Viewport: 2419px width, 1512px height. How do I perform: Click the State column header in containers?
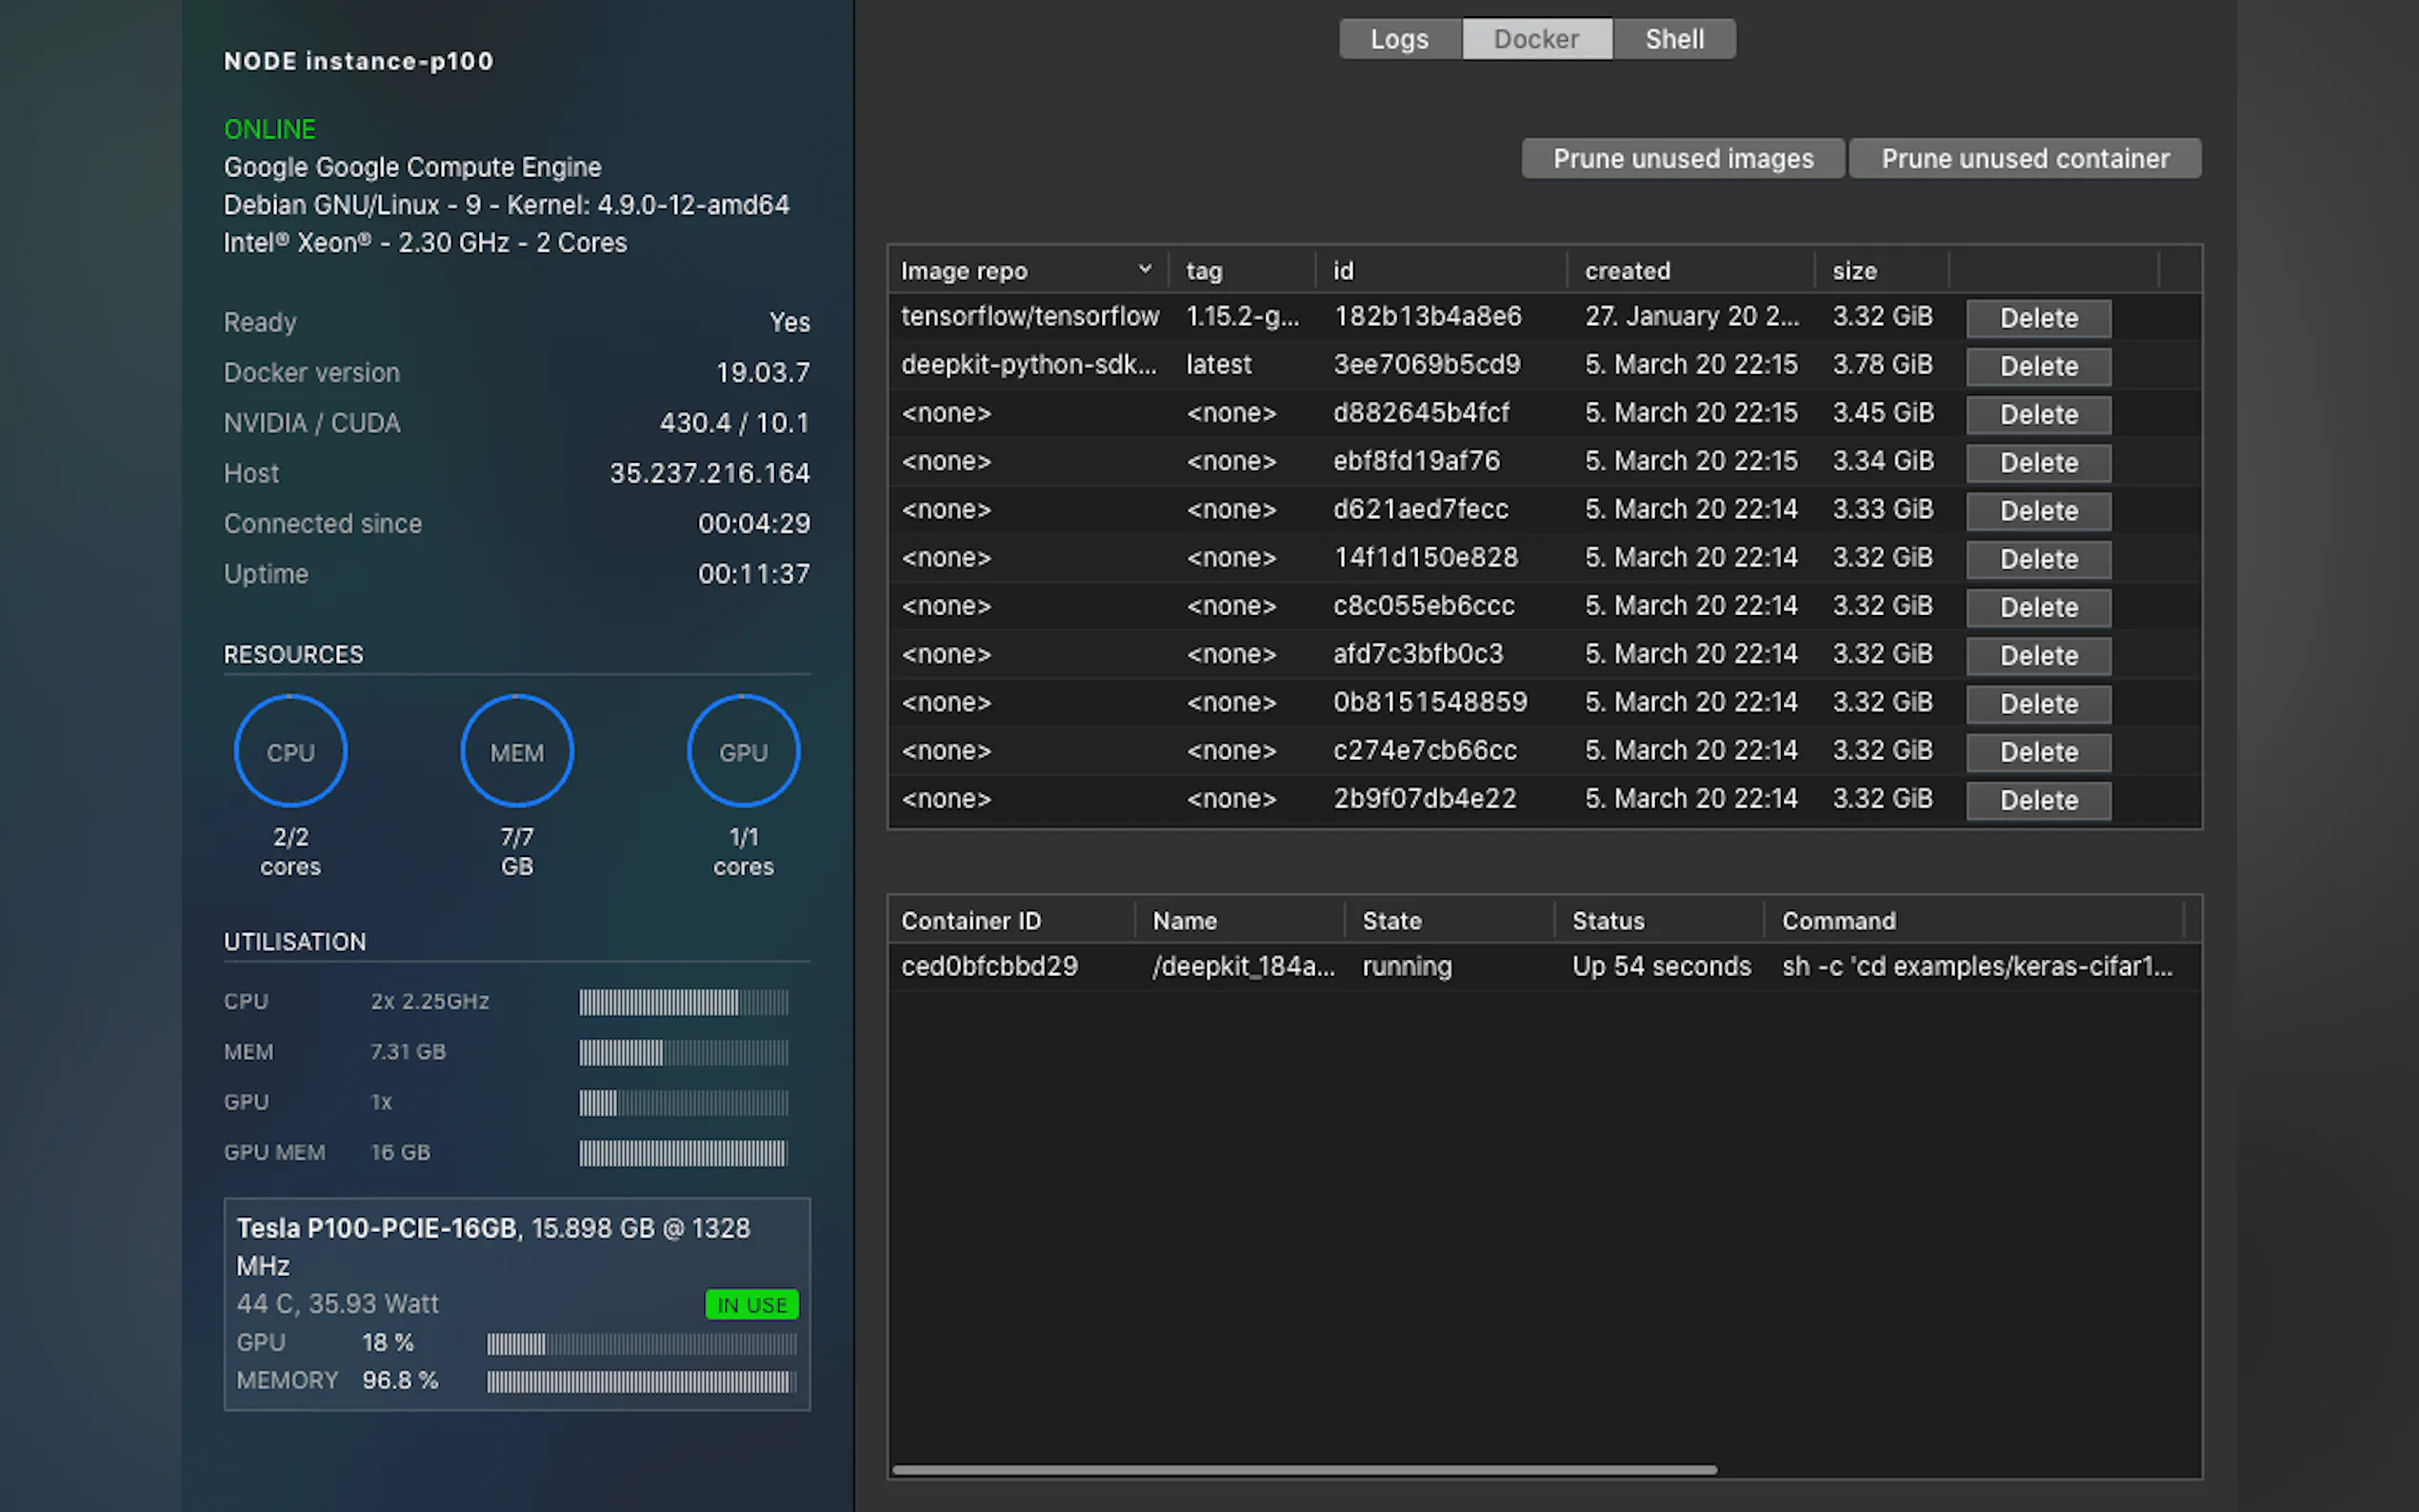tap(1391, 920)
